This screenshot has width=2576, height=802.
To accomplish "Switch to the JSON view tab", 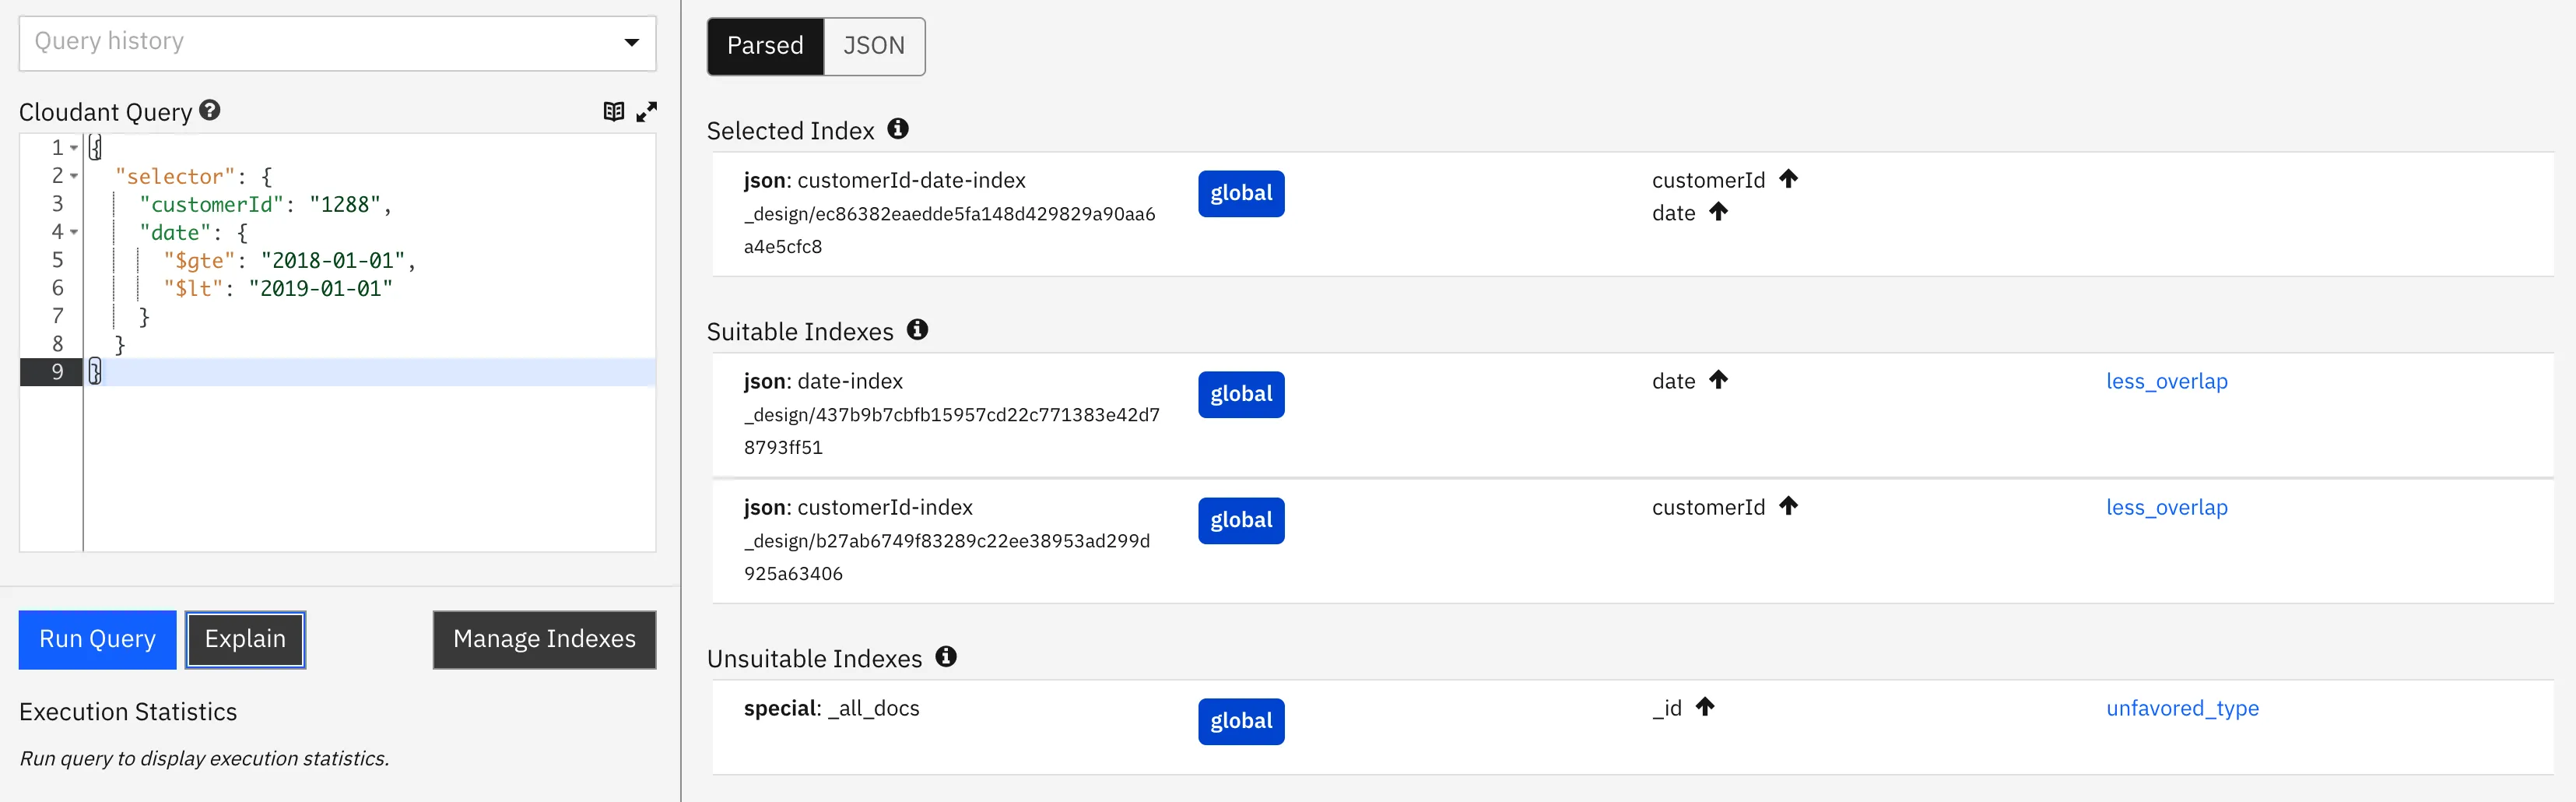I will [x=874, y=46].
